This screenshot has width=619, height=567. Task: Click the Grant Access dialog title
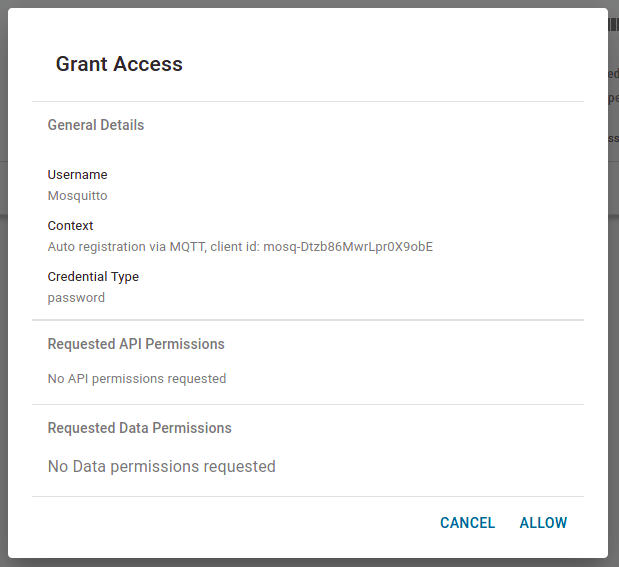(x=119, y=64)
